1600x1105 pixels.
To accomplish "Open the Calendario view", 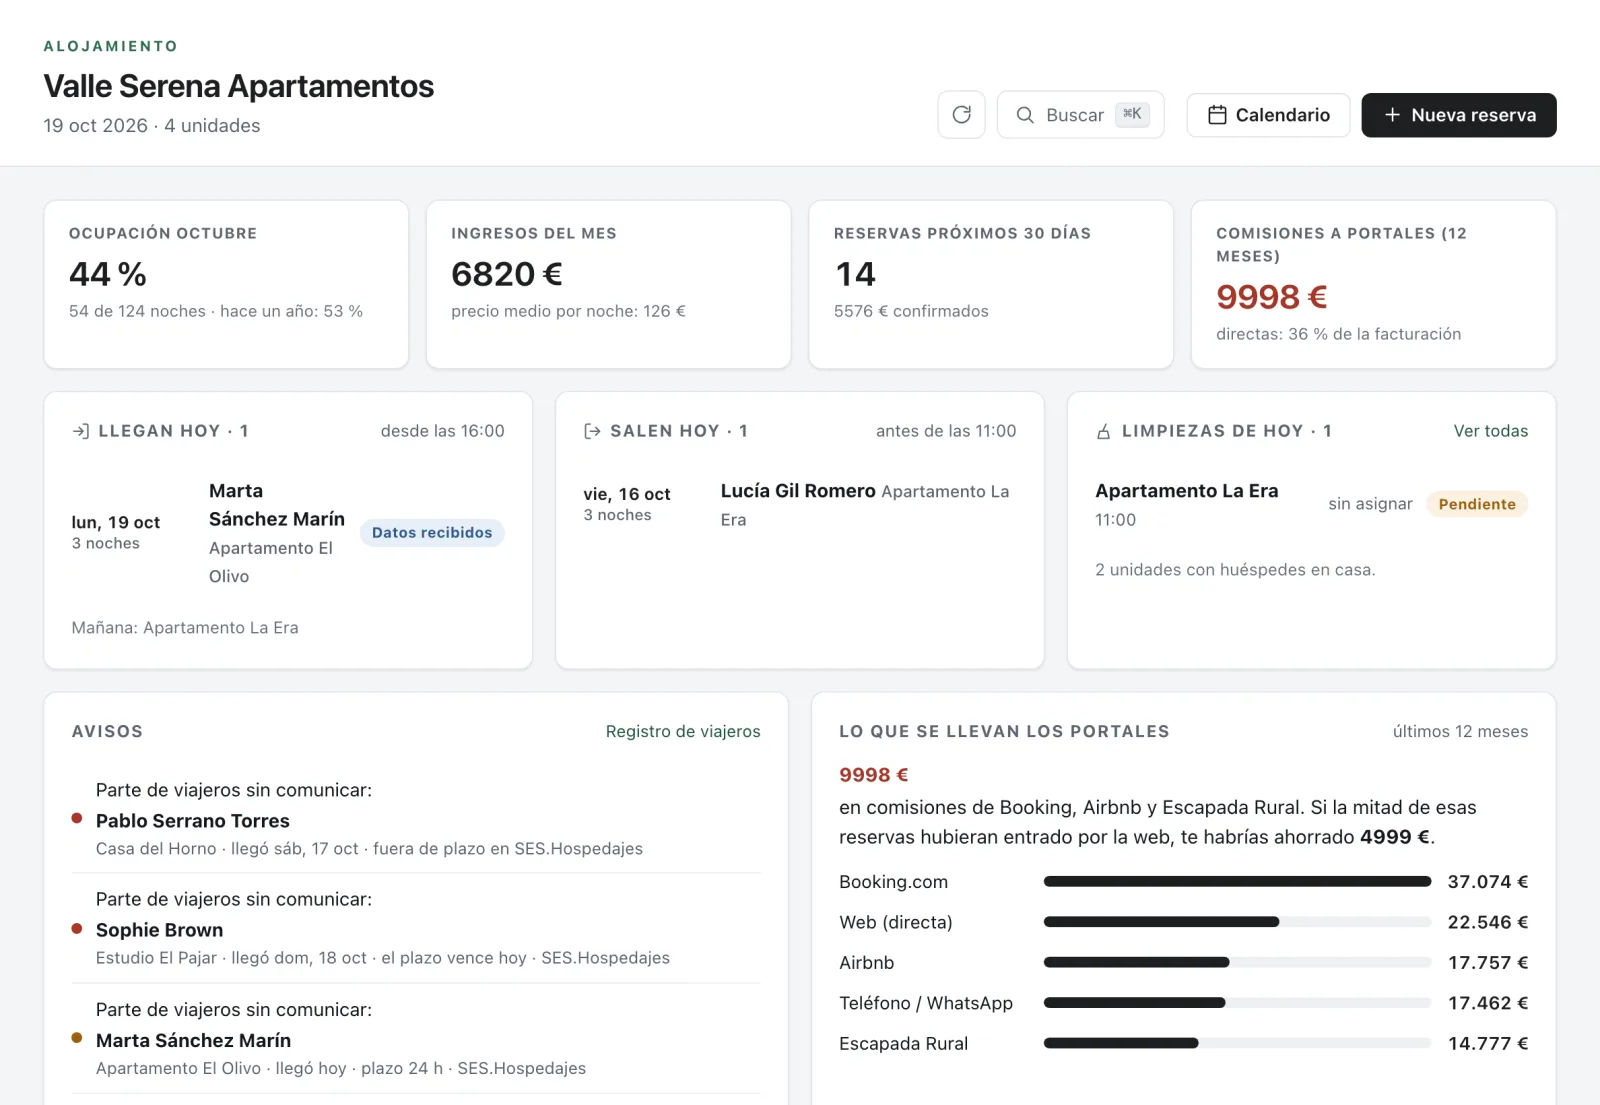I will 1268,115.
